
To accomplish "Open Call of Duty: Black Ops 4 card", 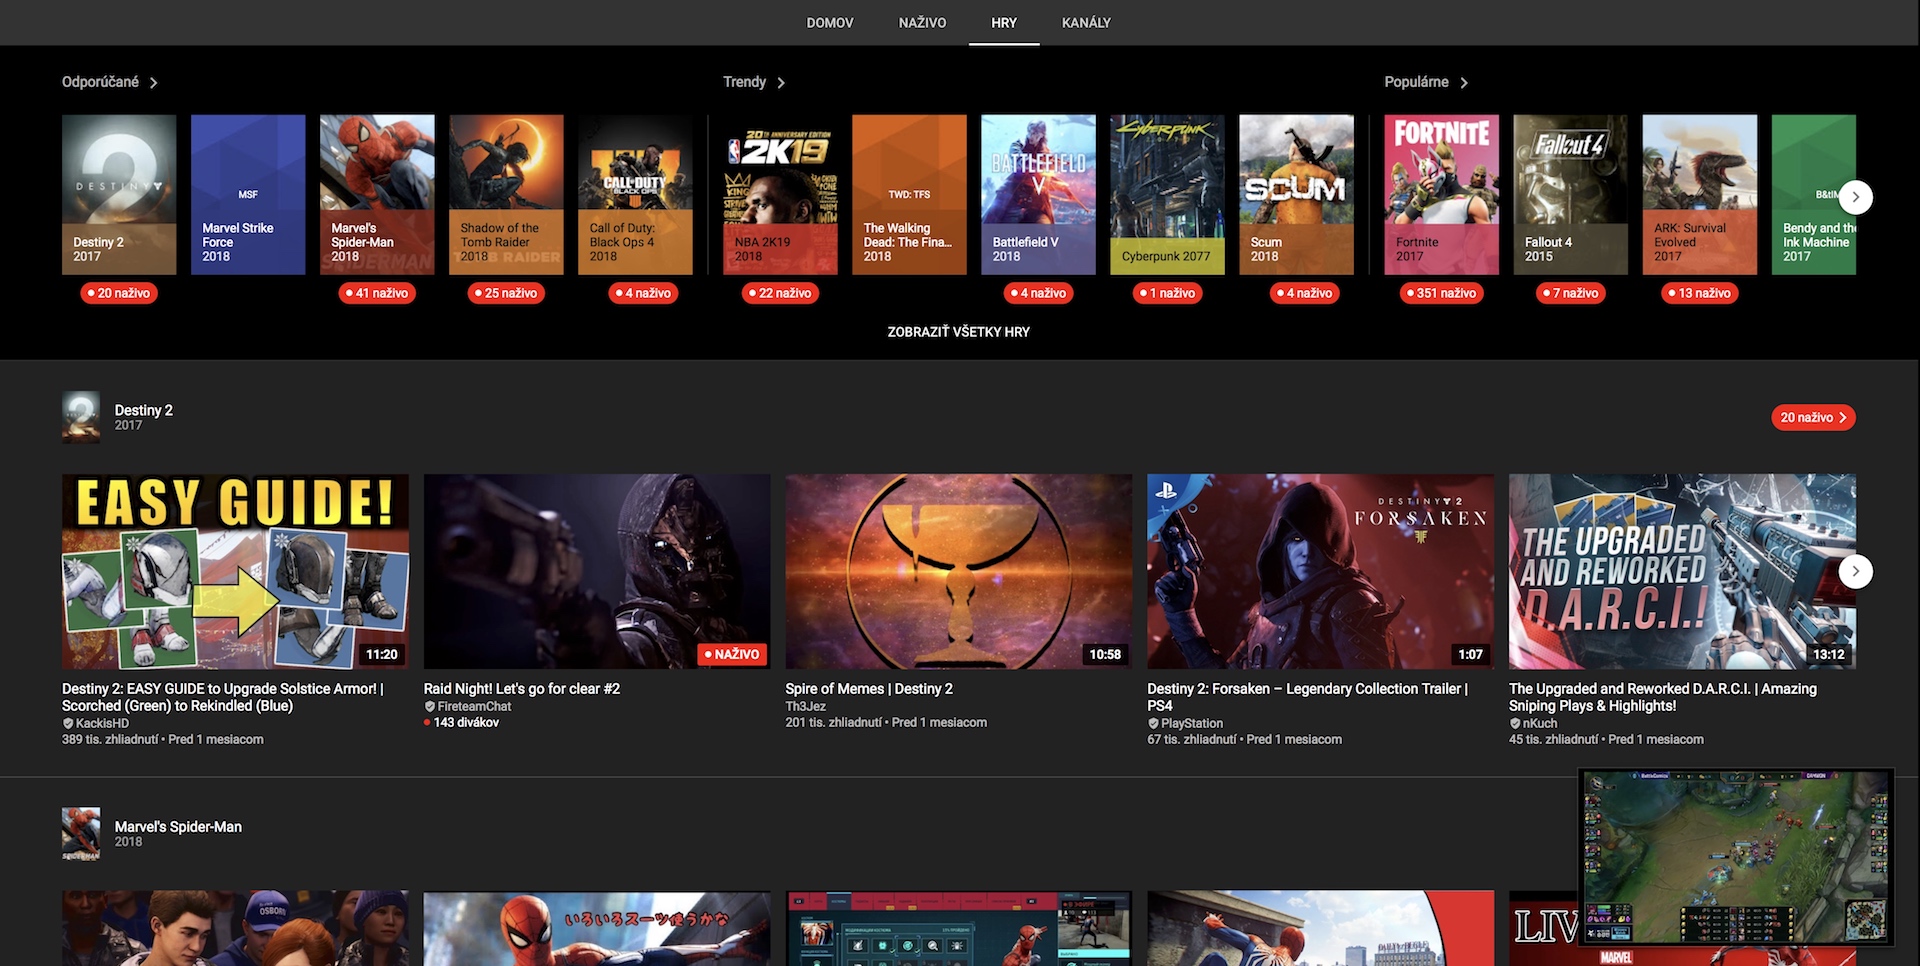I will 635,194.
